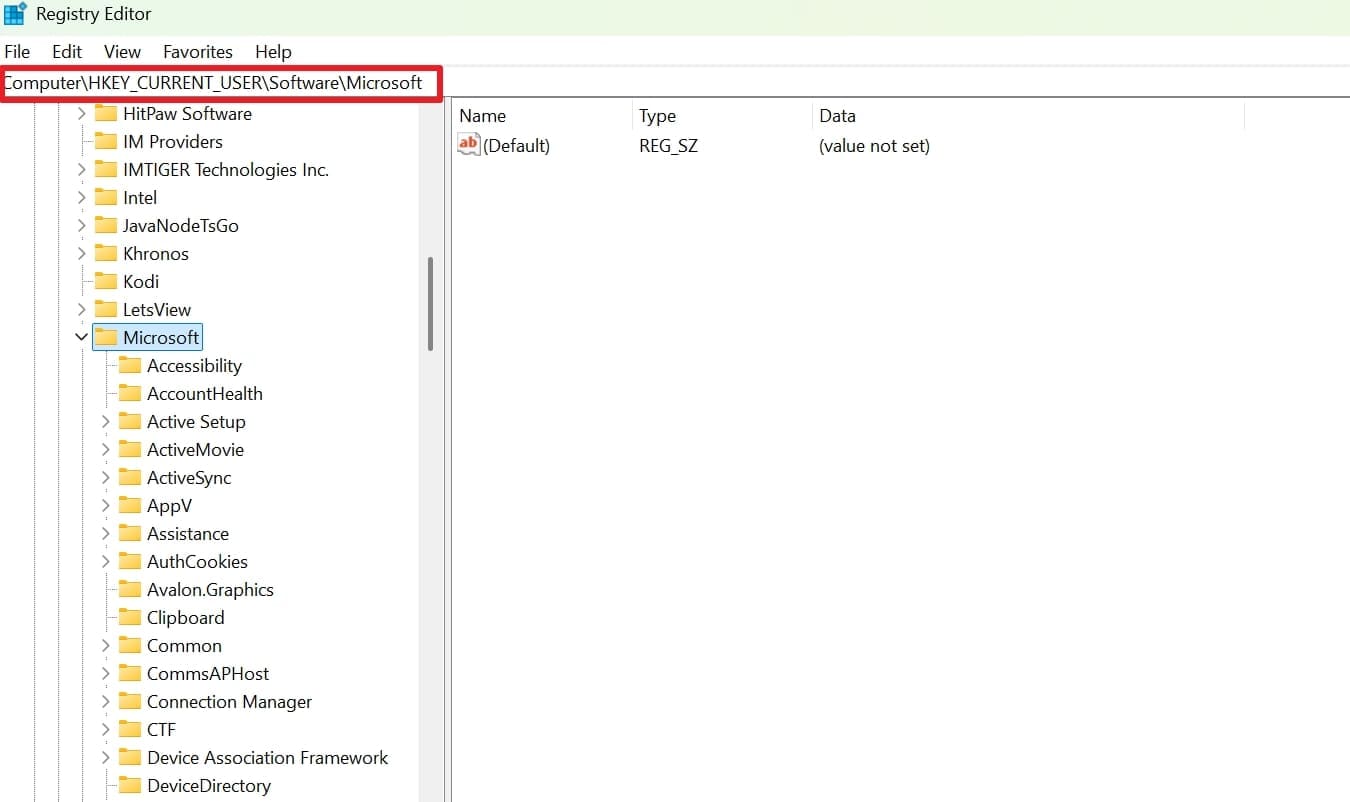The height and width of the screenshot is (802, 1350).
Task: Click the JavaNodeTsGo folder icon
Action: pos(106,225)
